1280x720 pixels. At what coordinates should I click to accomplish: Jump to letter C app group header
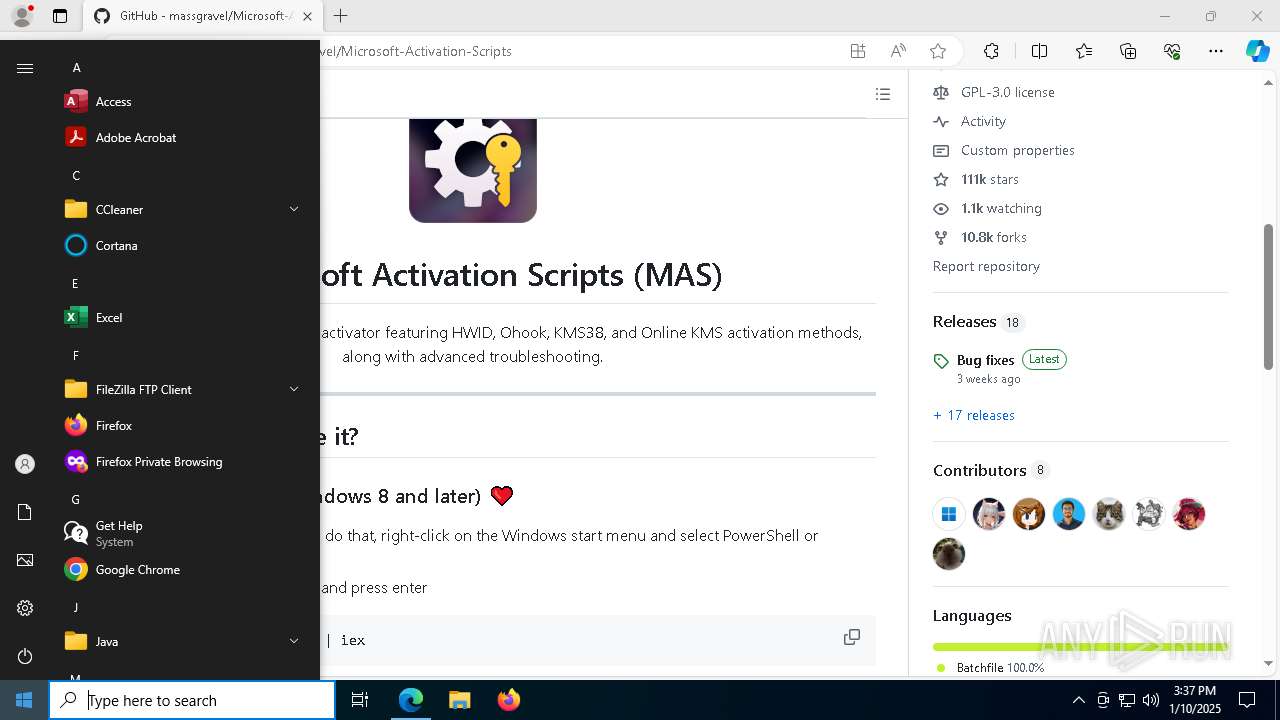76,176
